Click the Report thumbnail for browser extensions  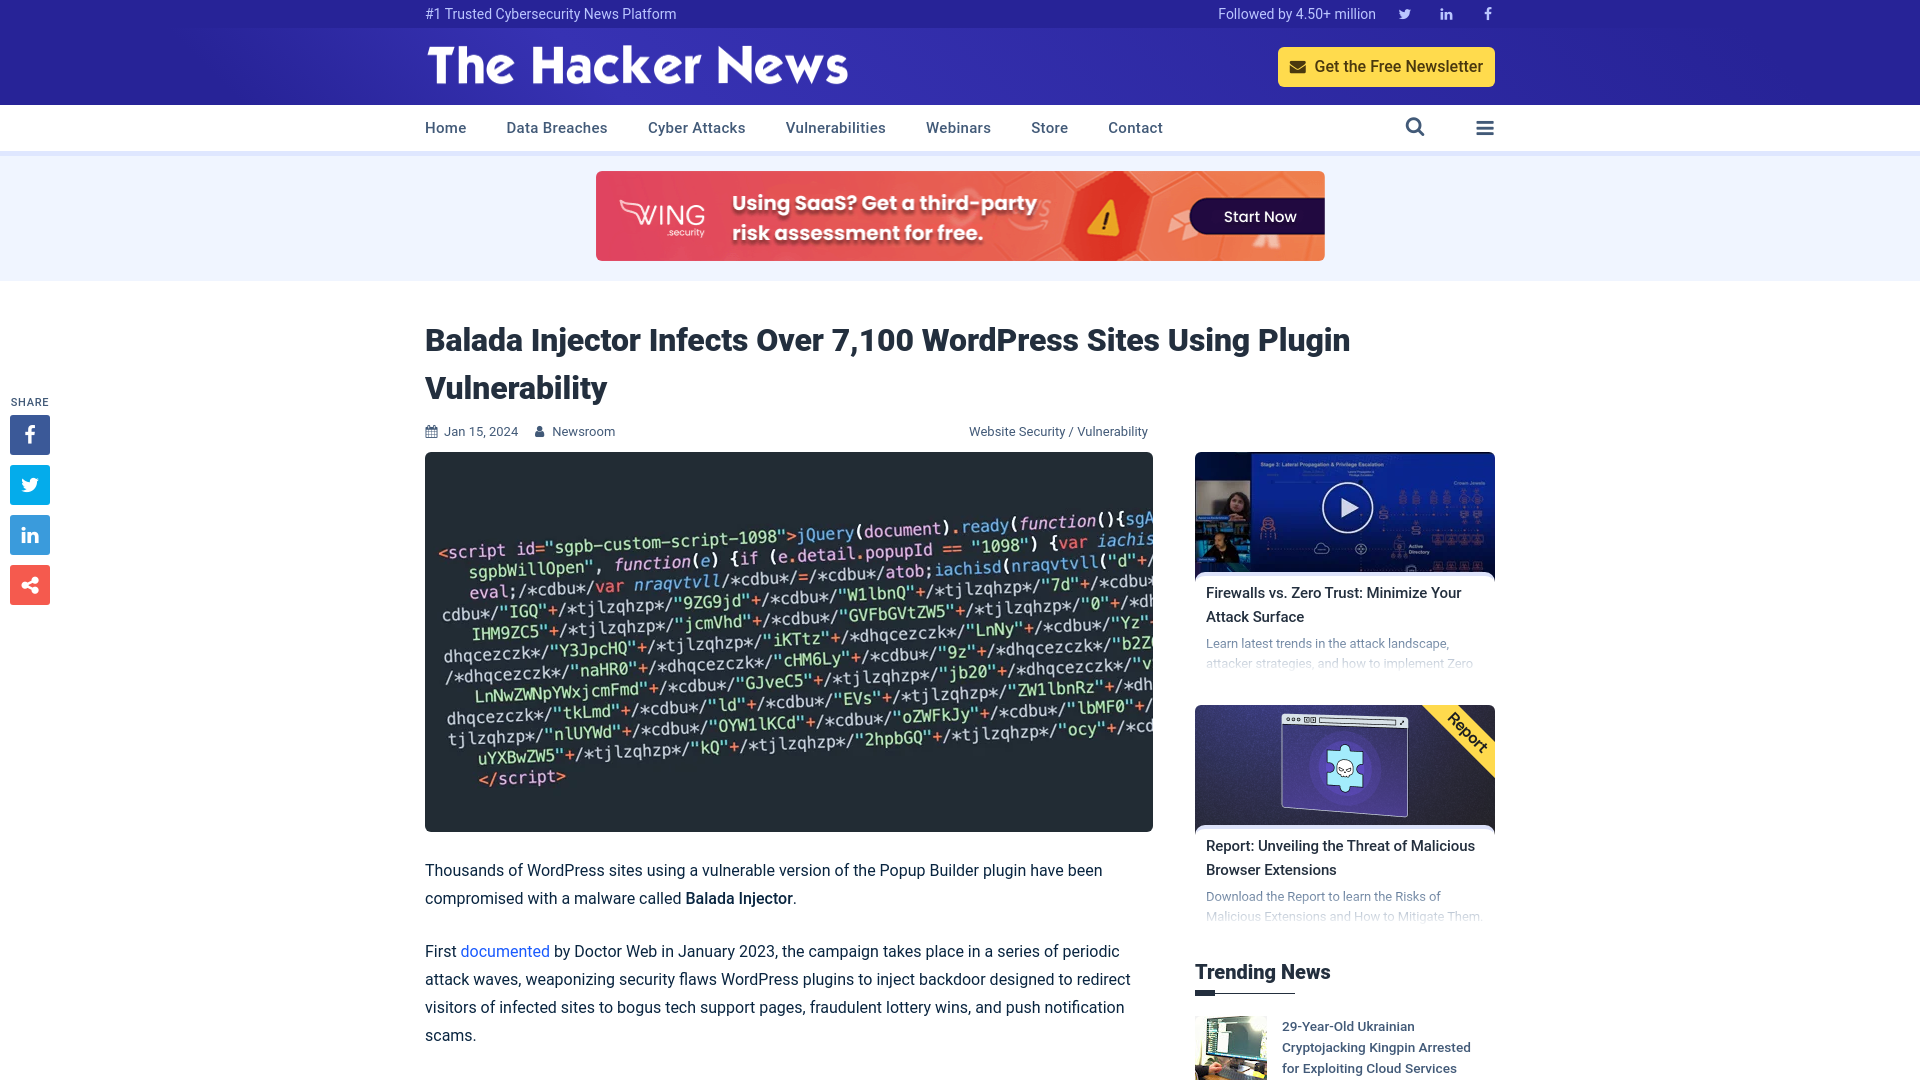[x=1344, y=765]
